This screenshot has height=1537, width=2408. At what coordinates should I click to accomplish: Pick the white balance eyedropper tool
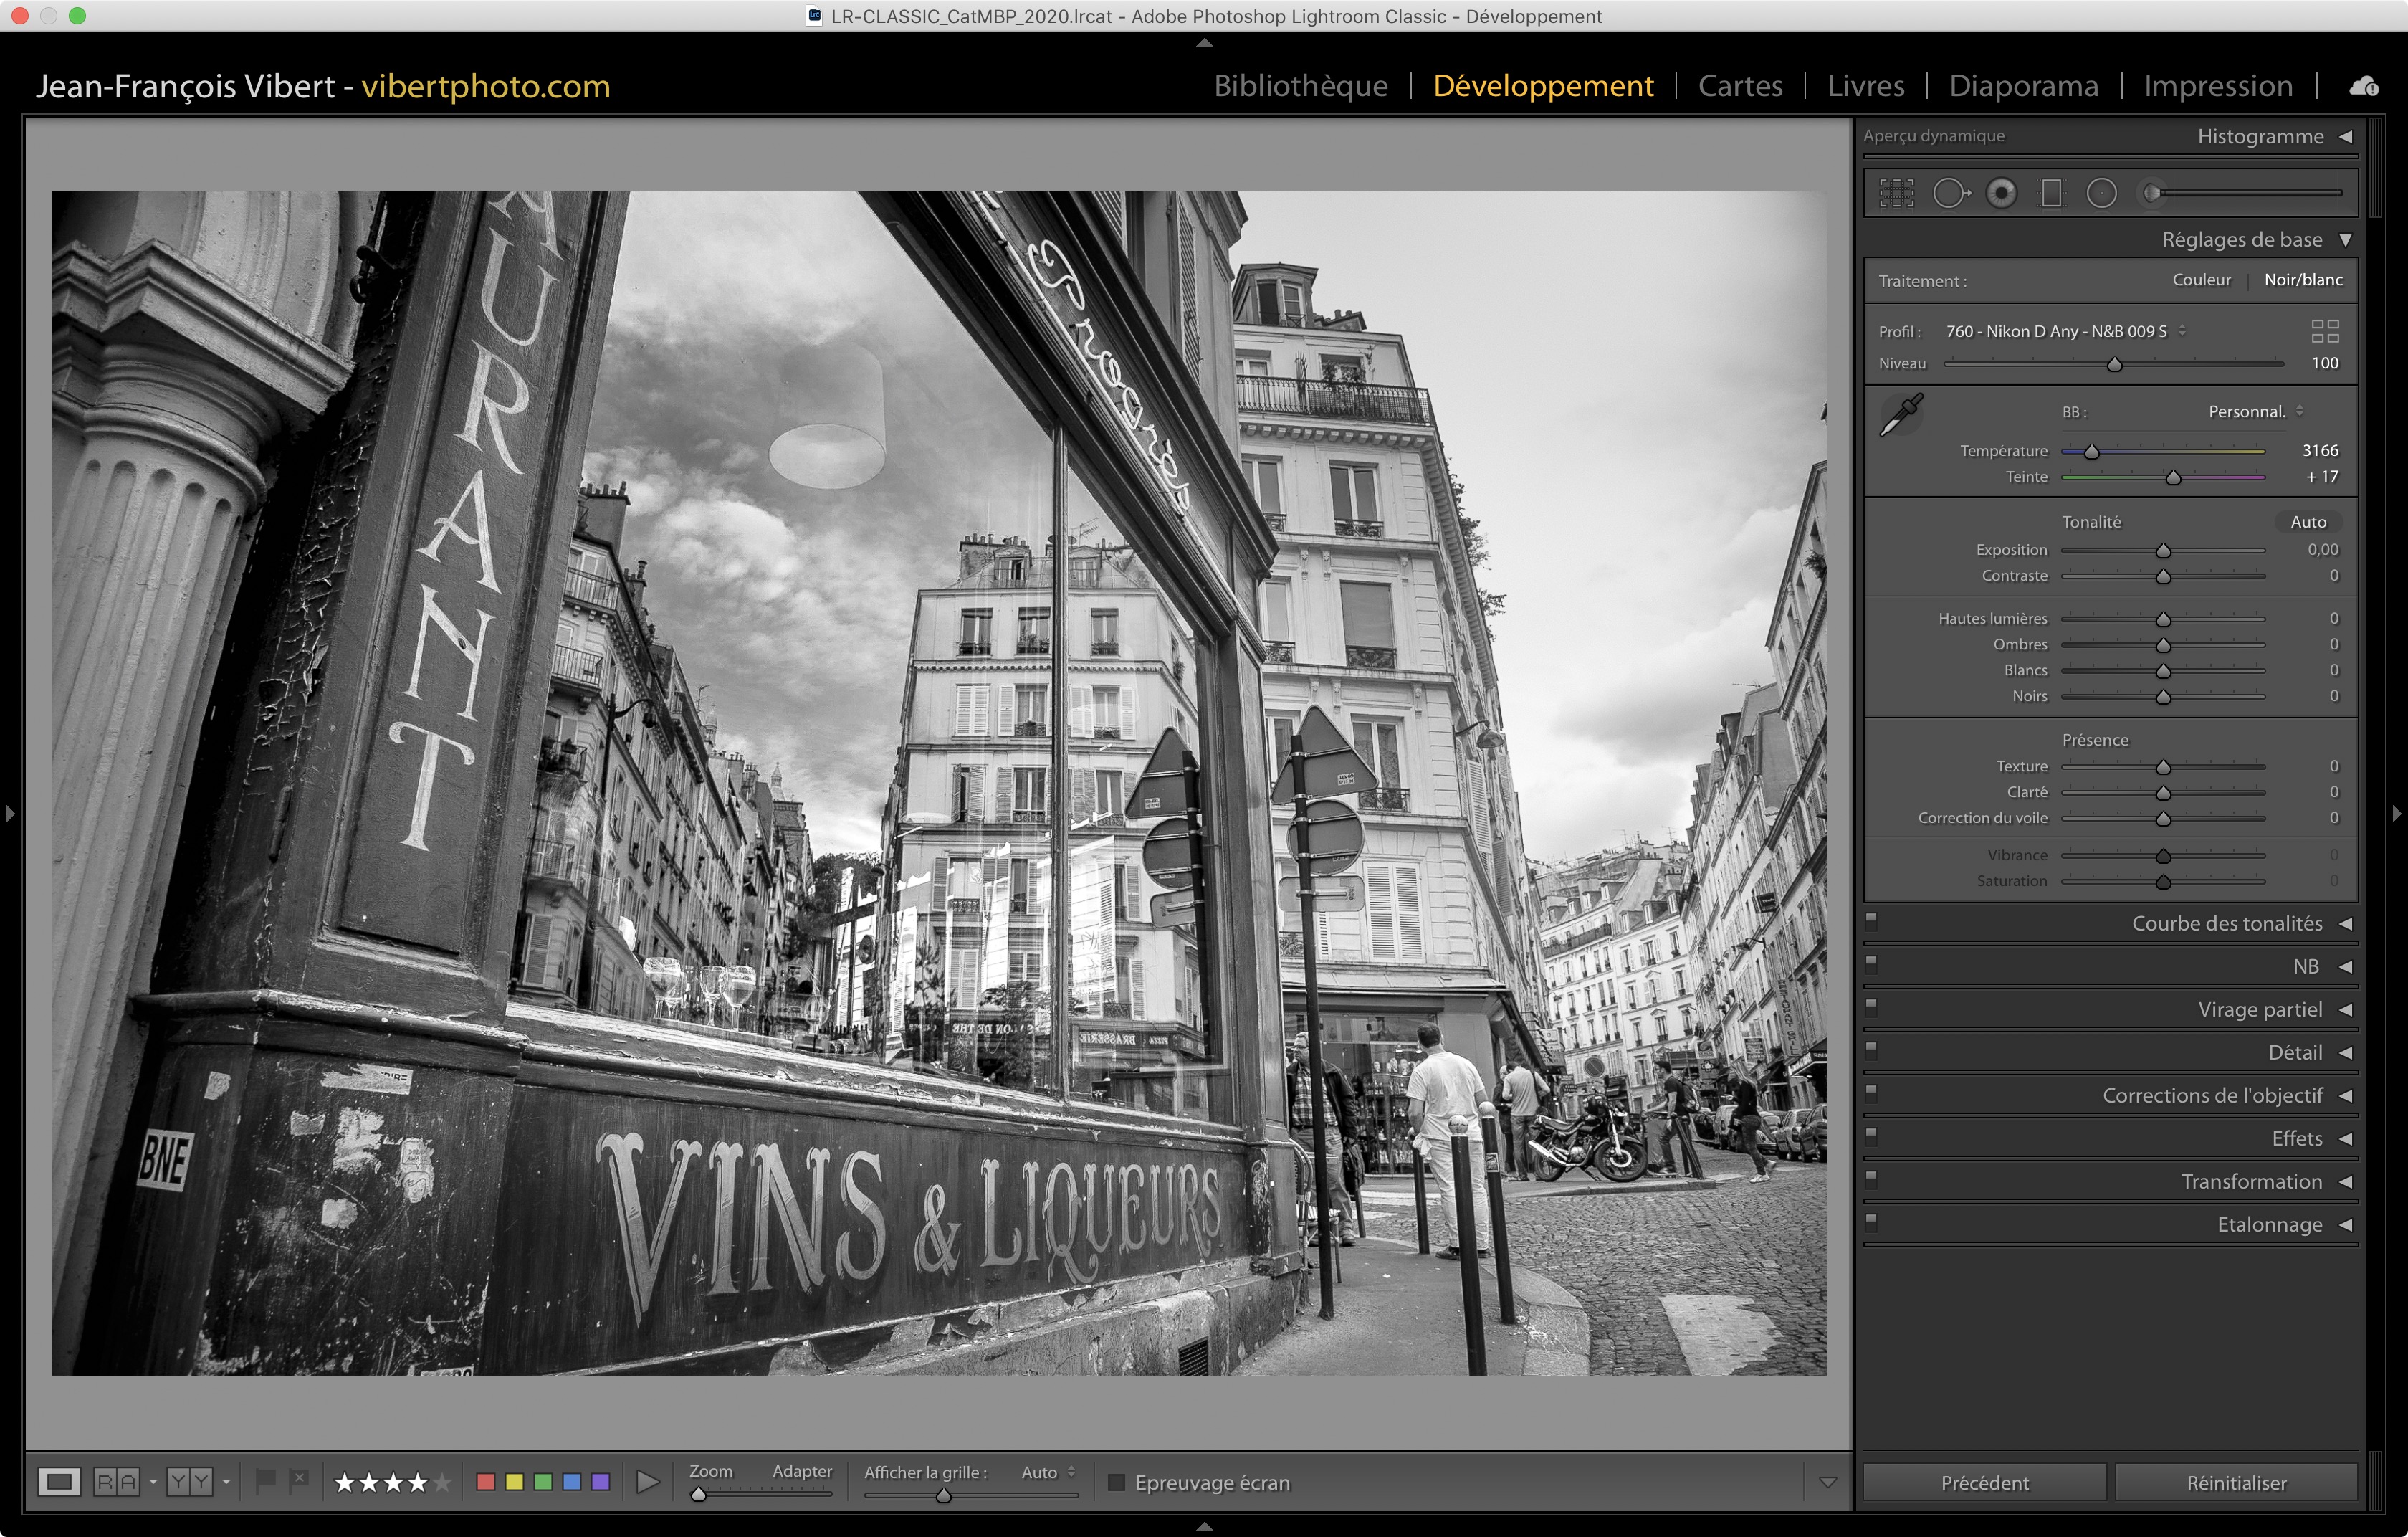coord(1901,414)
